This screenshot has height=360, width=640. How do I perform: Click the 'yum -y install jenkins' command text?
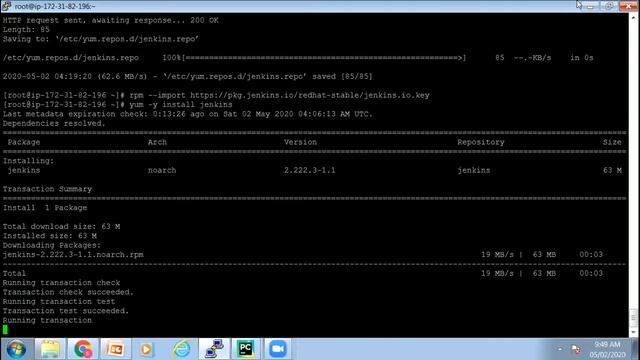pyautogui.click(x=181, y=105)
